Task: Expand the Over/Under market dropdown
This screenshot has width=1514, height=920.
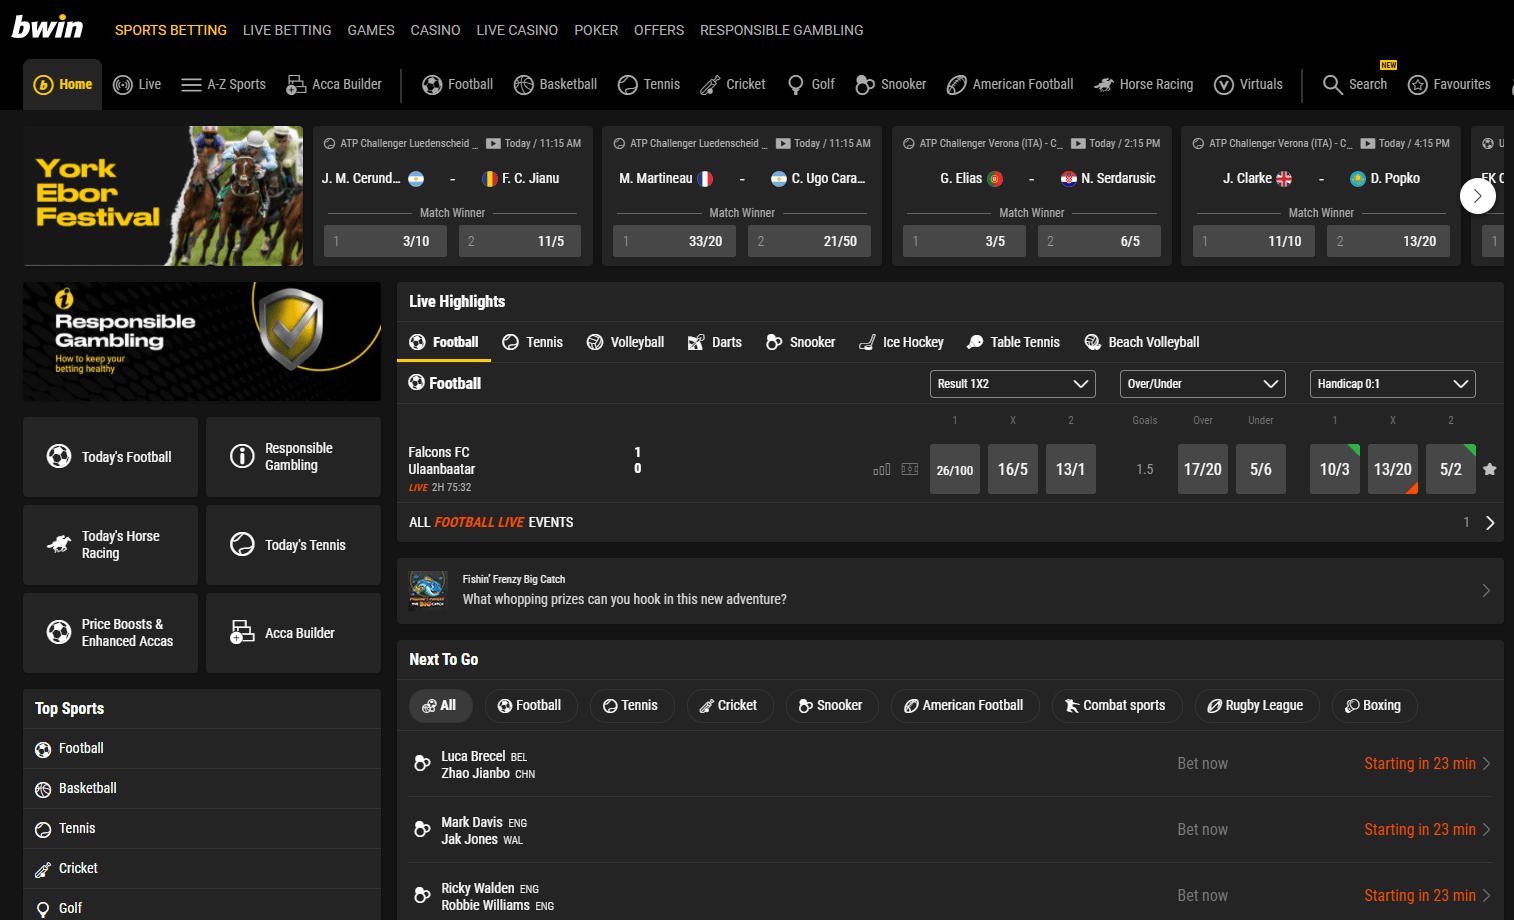Action: pos(1202,384)
